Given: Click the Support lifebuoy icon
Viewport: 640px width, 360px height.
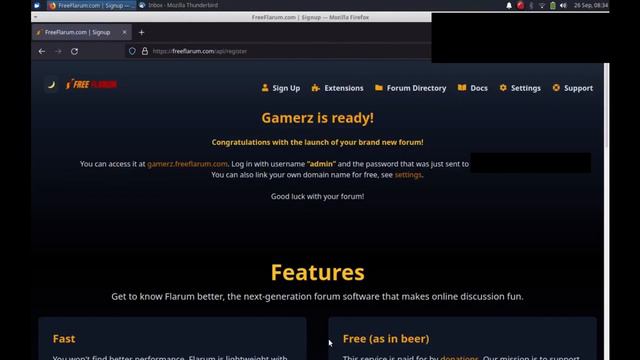Looking at the screenshot, I should pyautogui.click(x=556, y=88).
